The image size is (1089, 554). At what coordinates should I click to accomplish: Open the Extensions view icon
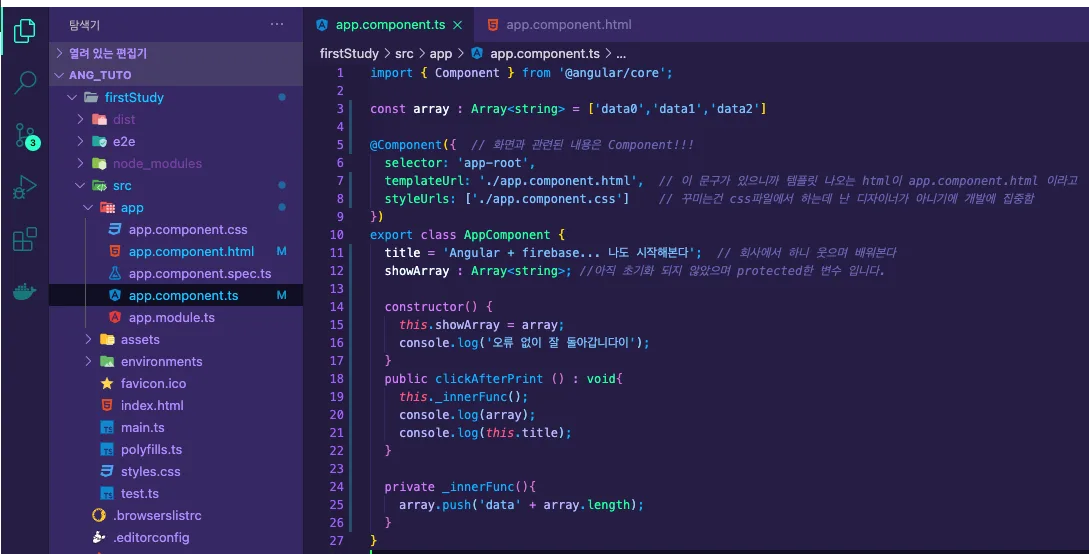click(24, 240)
